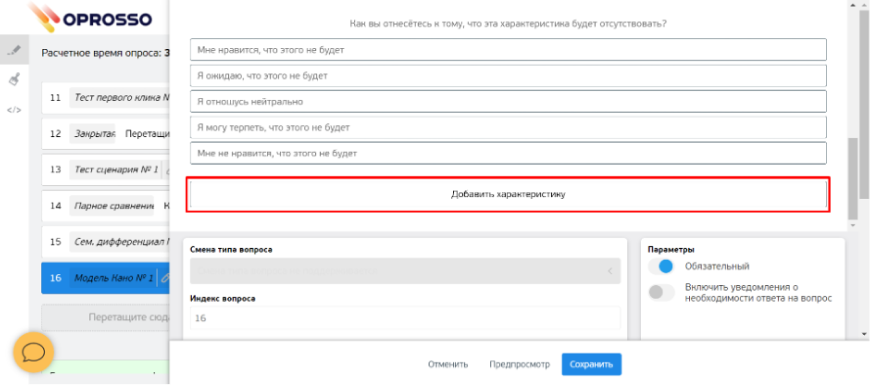Select question 11 Тест первого клика

pos(105,98)
